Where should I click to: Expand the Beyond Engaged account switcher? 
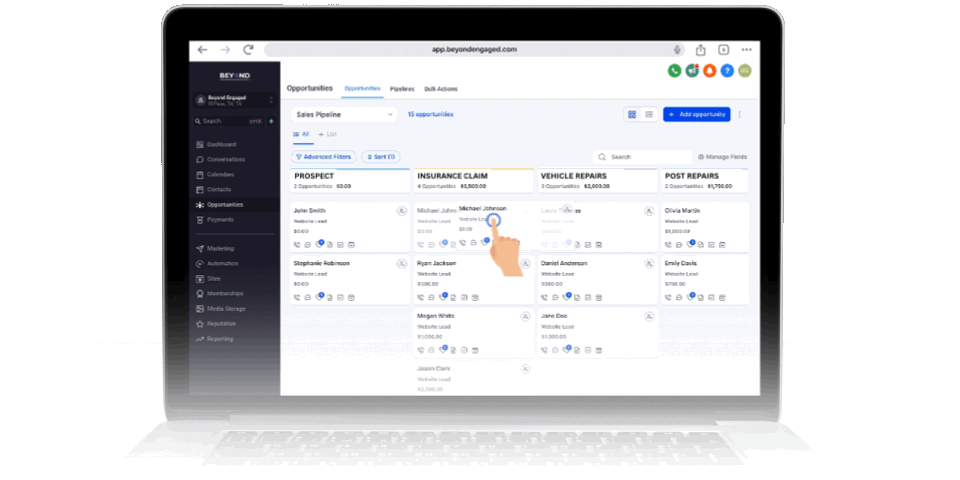pyautogui.click(x=234, y=100)
